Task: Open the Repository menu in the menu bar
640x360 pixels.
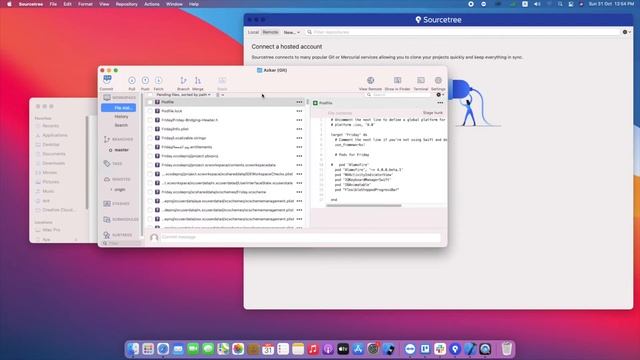Action: click(x=127, y=4)
